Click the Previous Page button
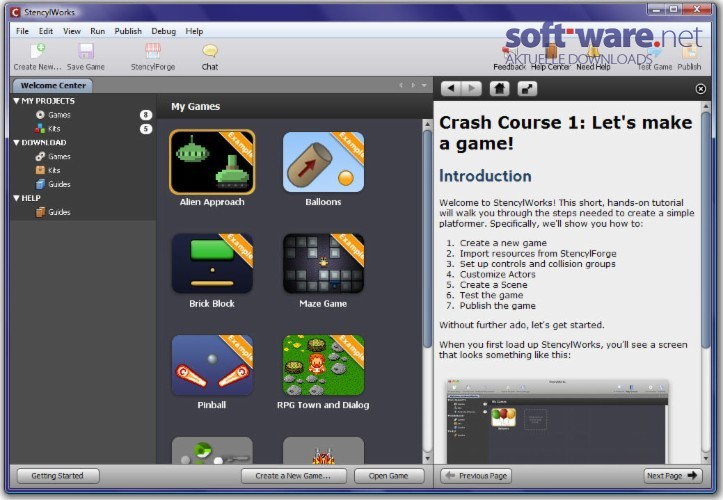 point(476,476)
